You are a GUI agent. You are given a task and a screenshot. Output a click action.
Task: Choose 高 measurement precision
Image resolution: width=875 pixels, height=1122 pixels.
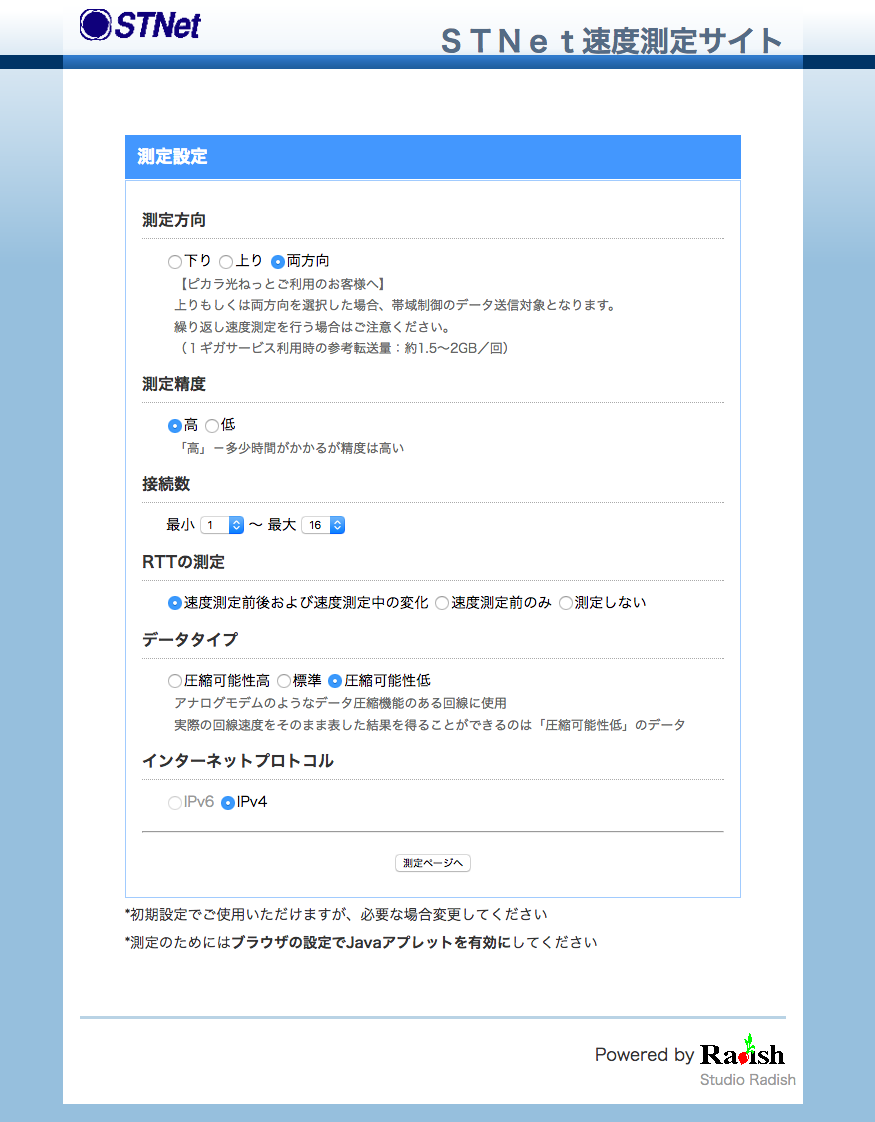pos(175,426)
